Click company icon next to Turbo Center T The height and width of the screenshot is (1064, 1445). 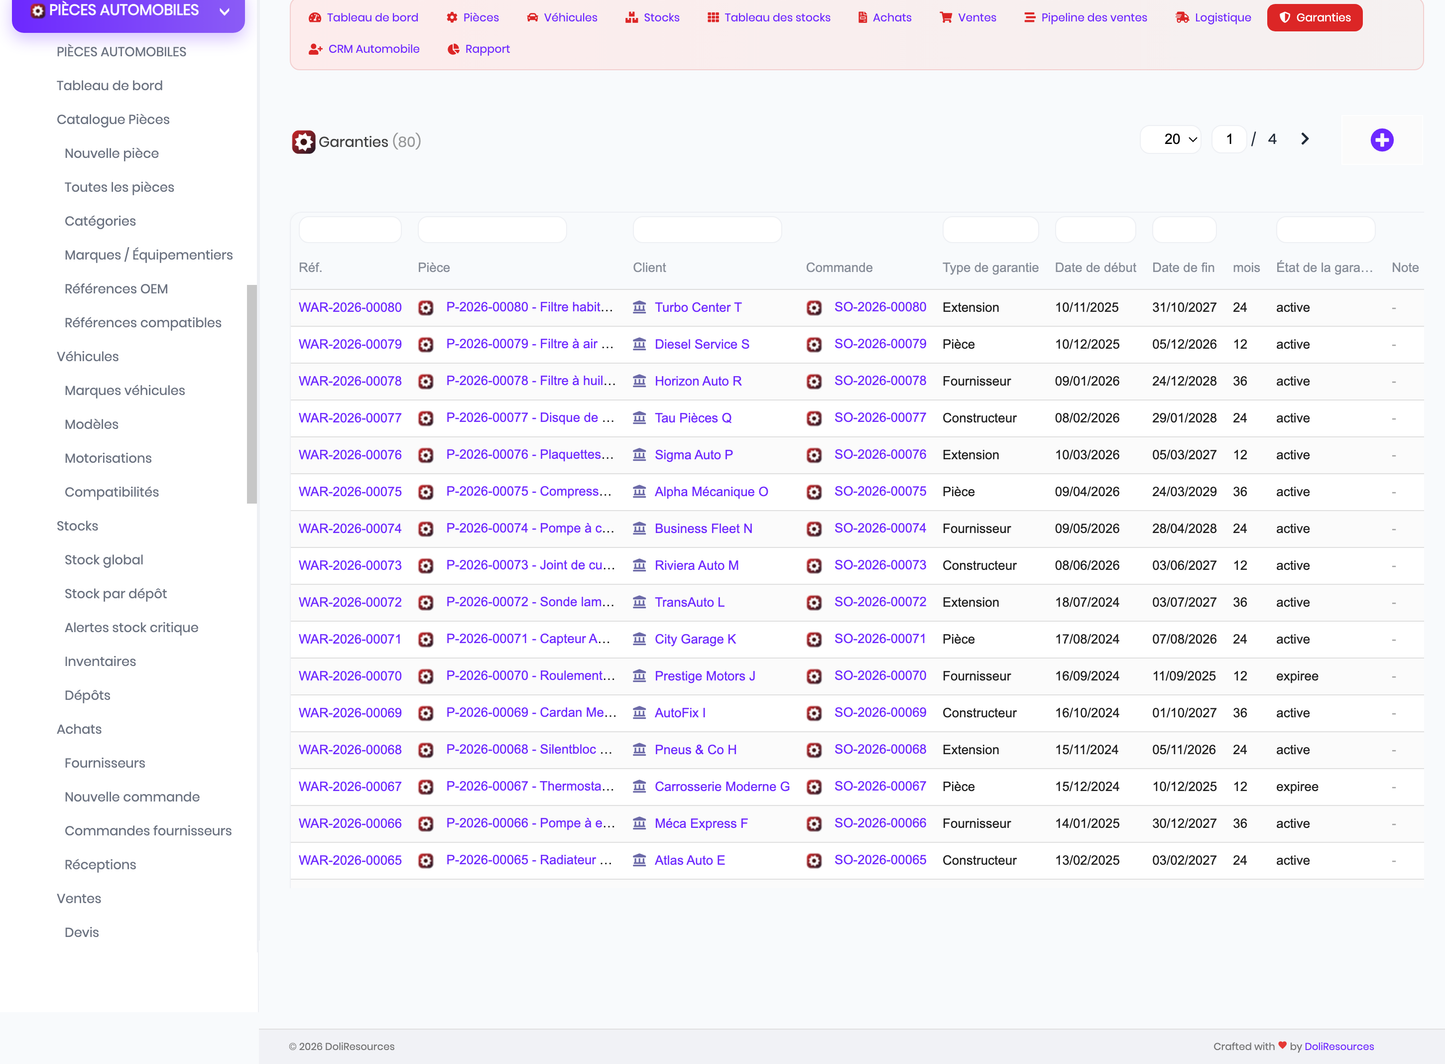640,307
